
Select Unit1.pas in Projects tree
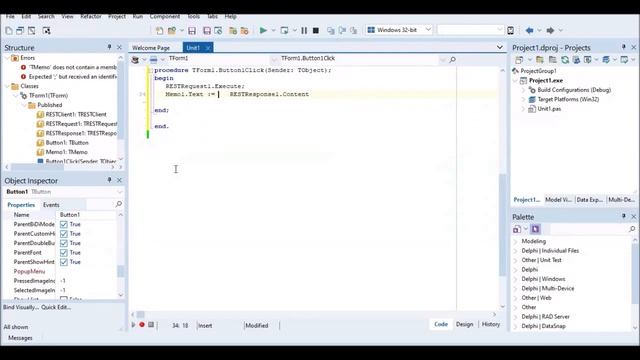pyautogui.click(x=549, y=109)
